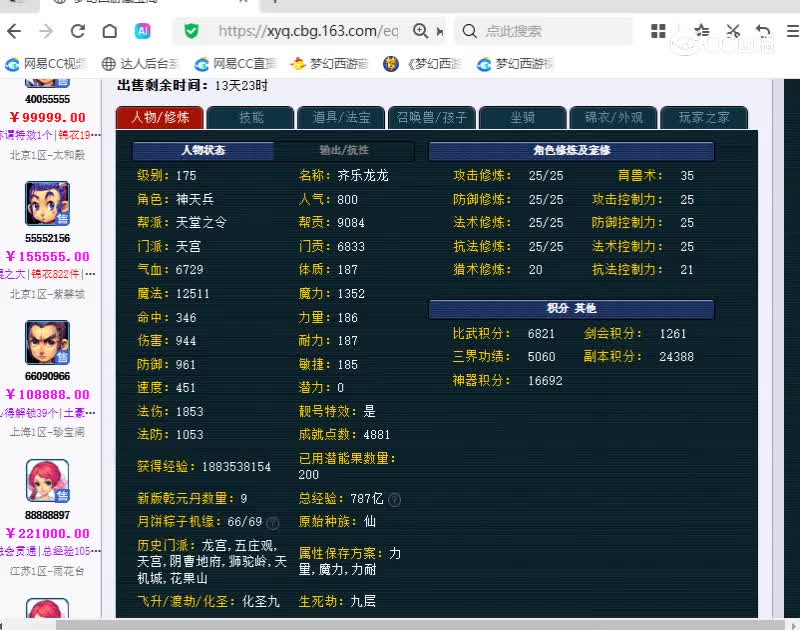
Task: Click the 积分 其他 header
Action: 571,309
